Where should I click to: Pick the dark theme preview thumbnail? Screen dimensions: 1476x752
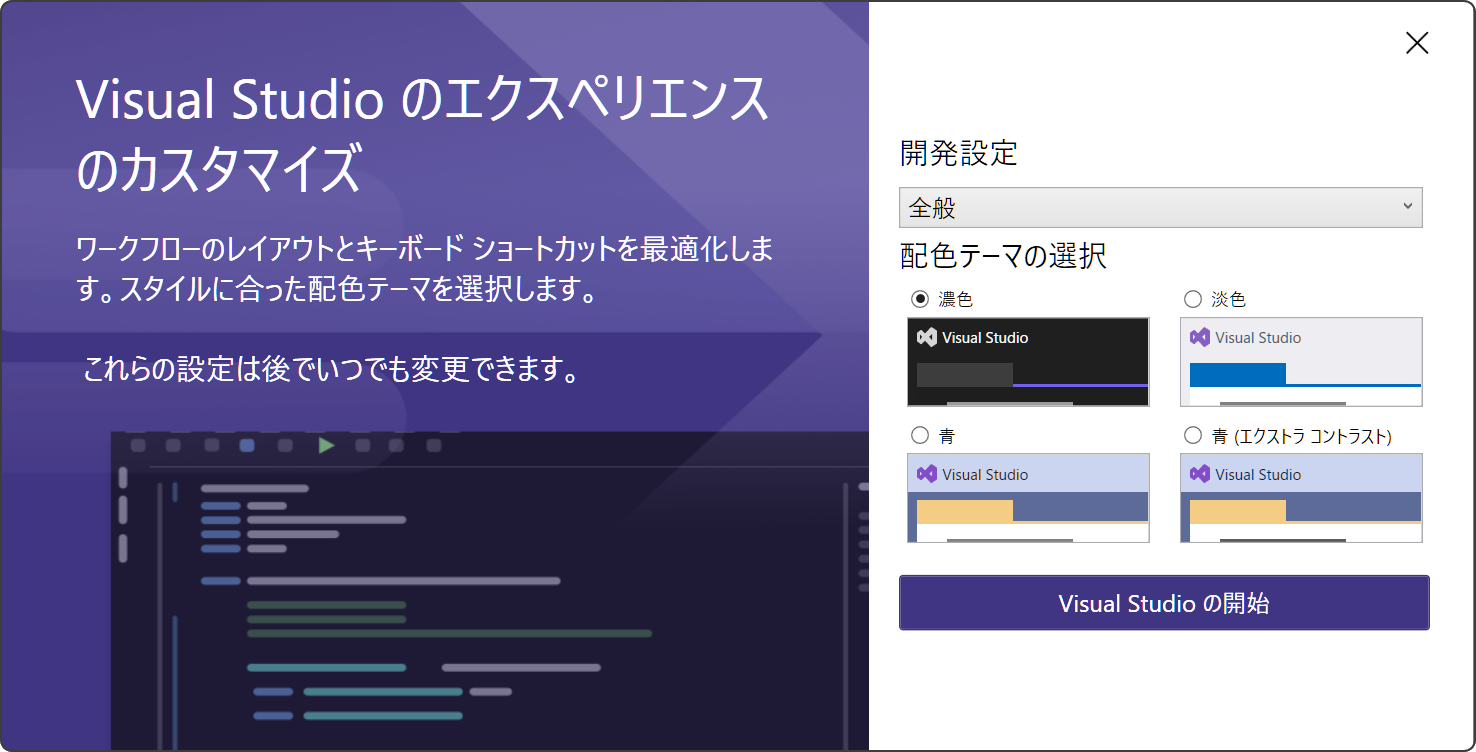[x=1028, y=362]
